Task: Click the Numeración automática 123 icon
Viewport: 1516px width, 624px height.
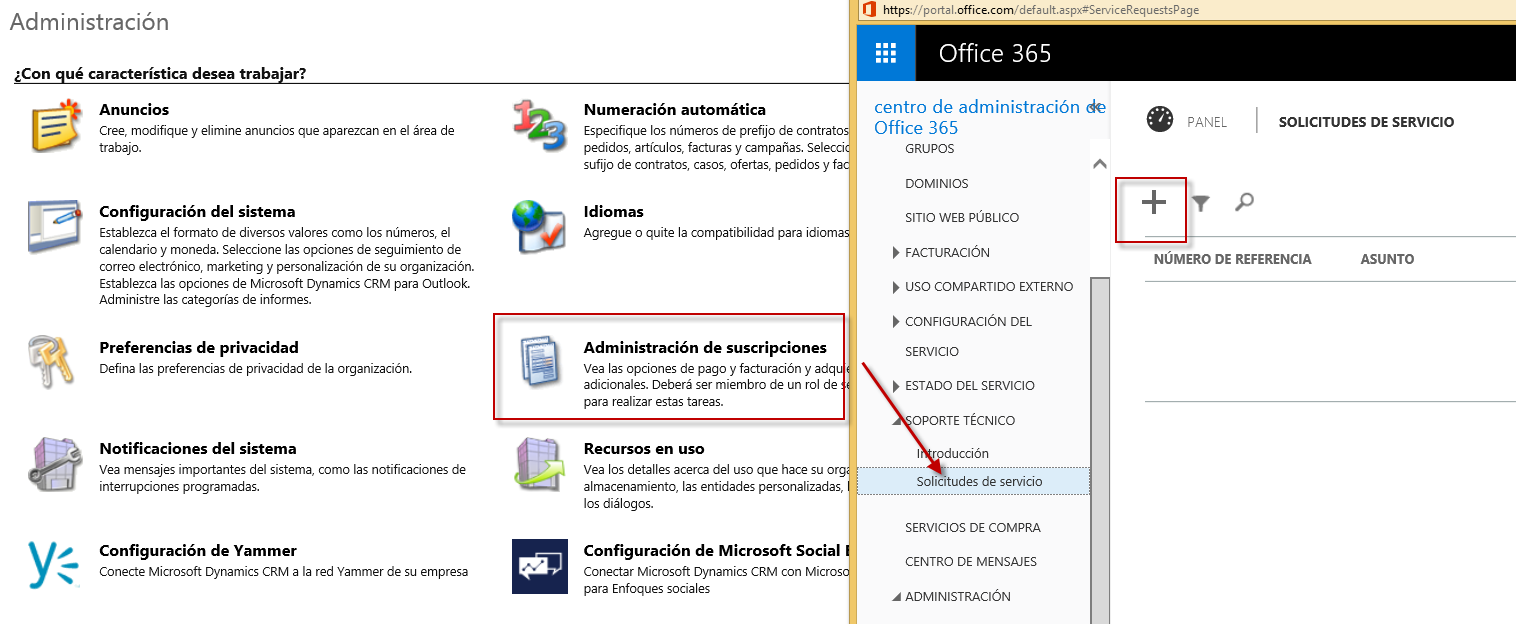Action: (539, 125)
